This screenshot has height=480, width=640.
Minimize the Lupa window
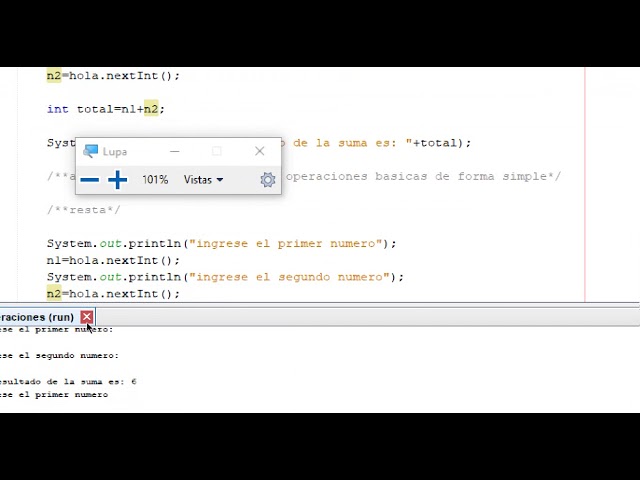click(x=175, y=151)
